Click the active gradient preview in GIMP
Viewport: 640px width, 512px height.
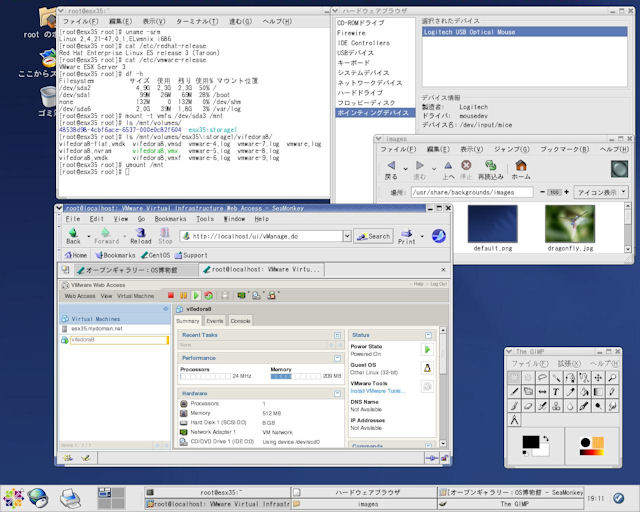coord(591,452)
